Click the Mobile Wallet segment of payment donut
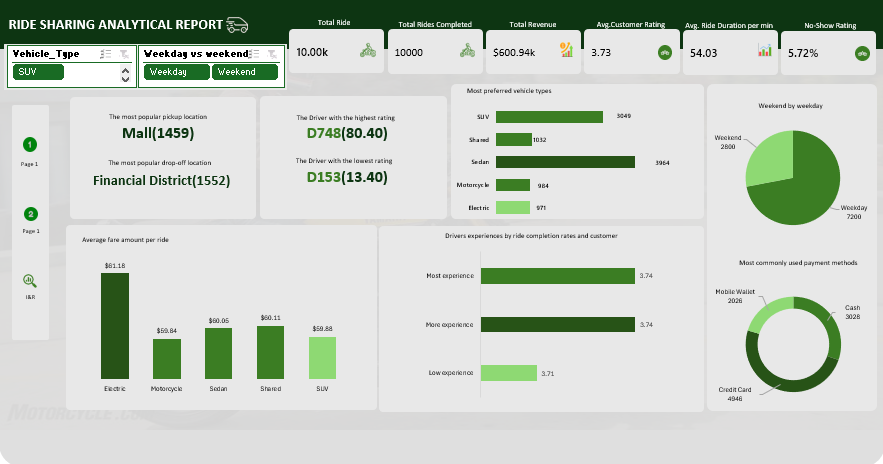 click(767, 313)
